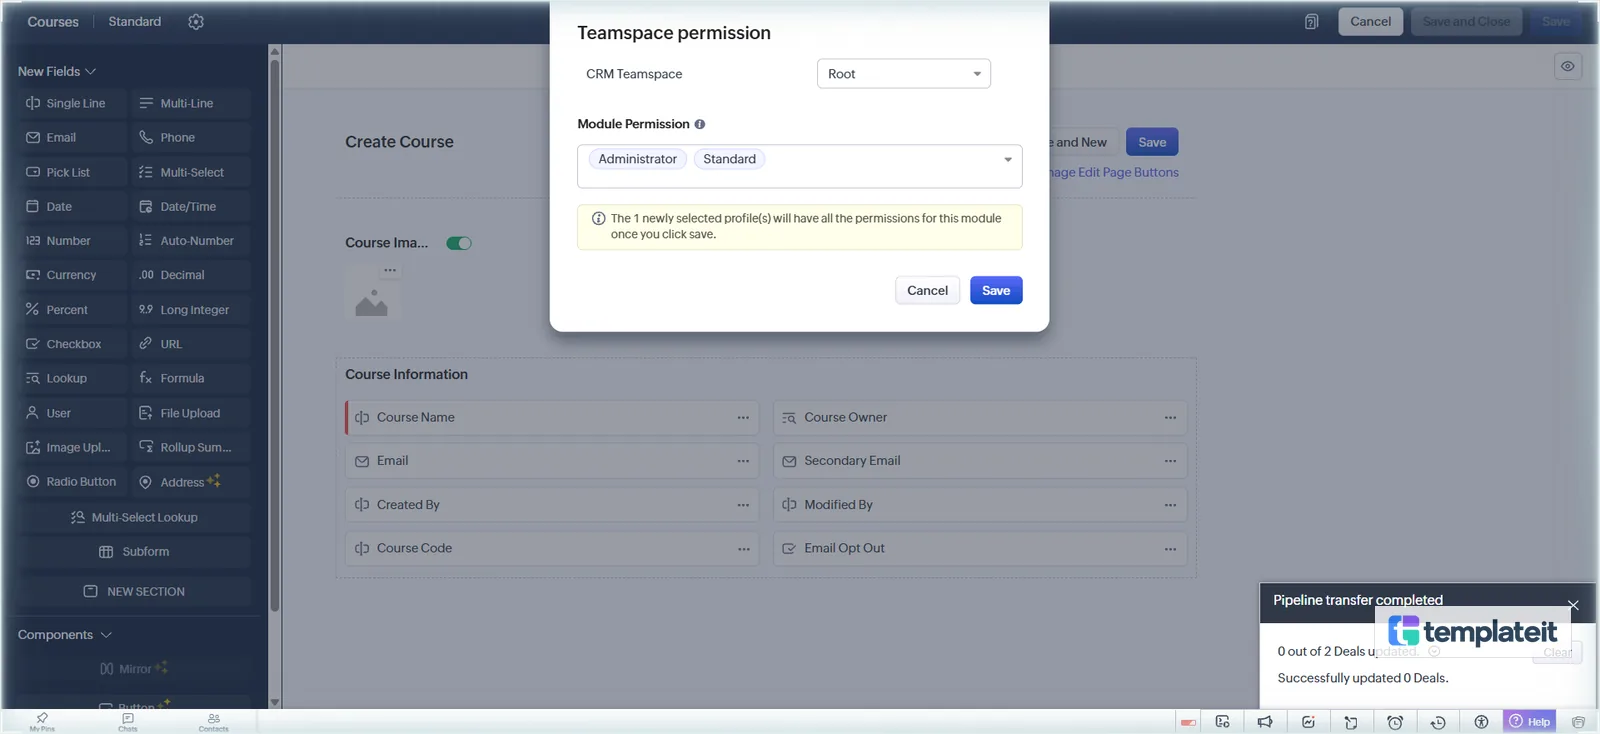Click the fields panel scrollbar down arrow
The image size is (1600, 734).
(x=275, y=703)
